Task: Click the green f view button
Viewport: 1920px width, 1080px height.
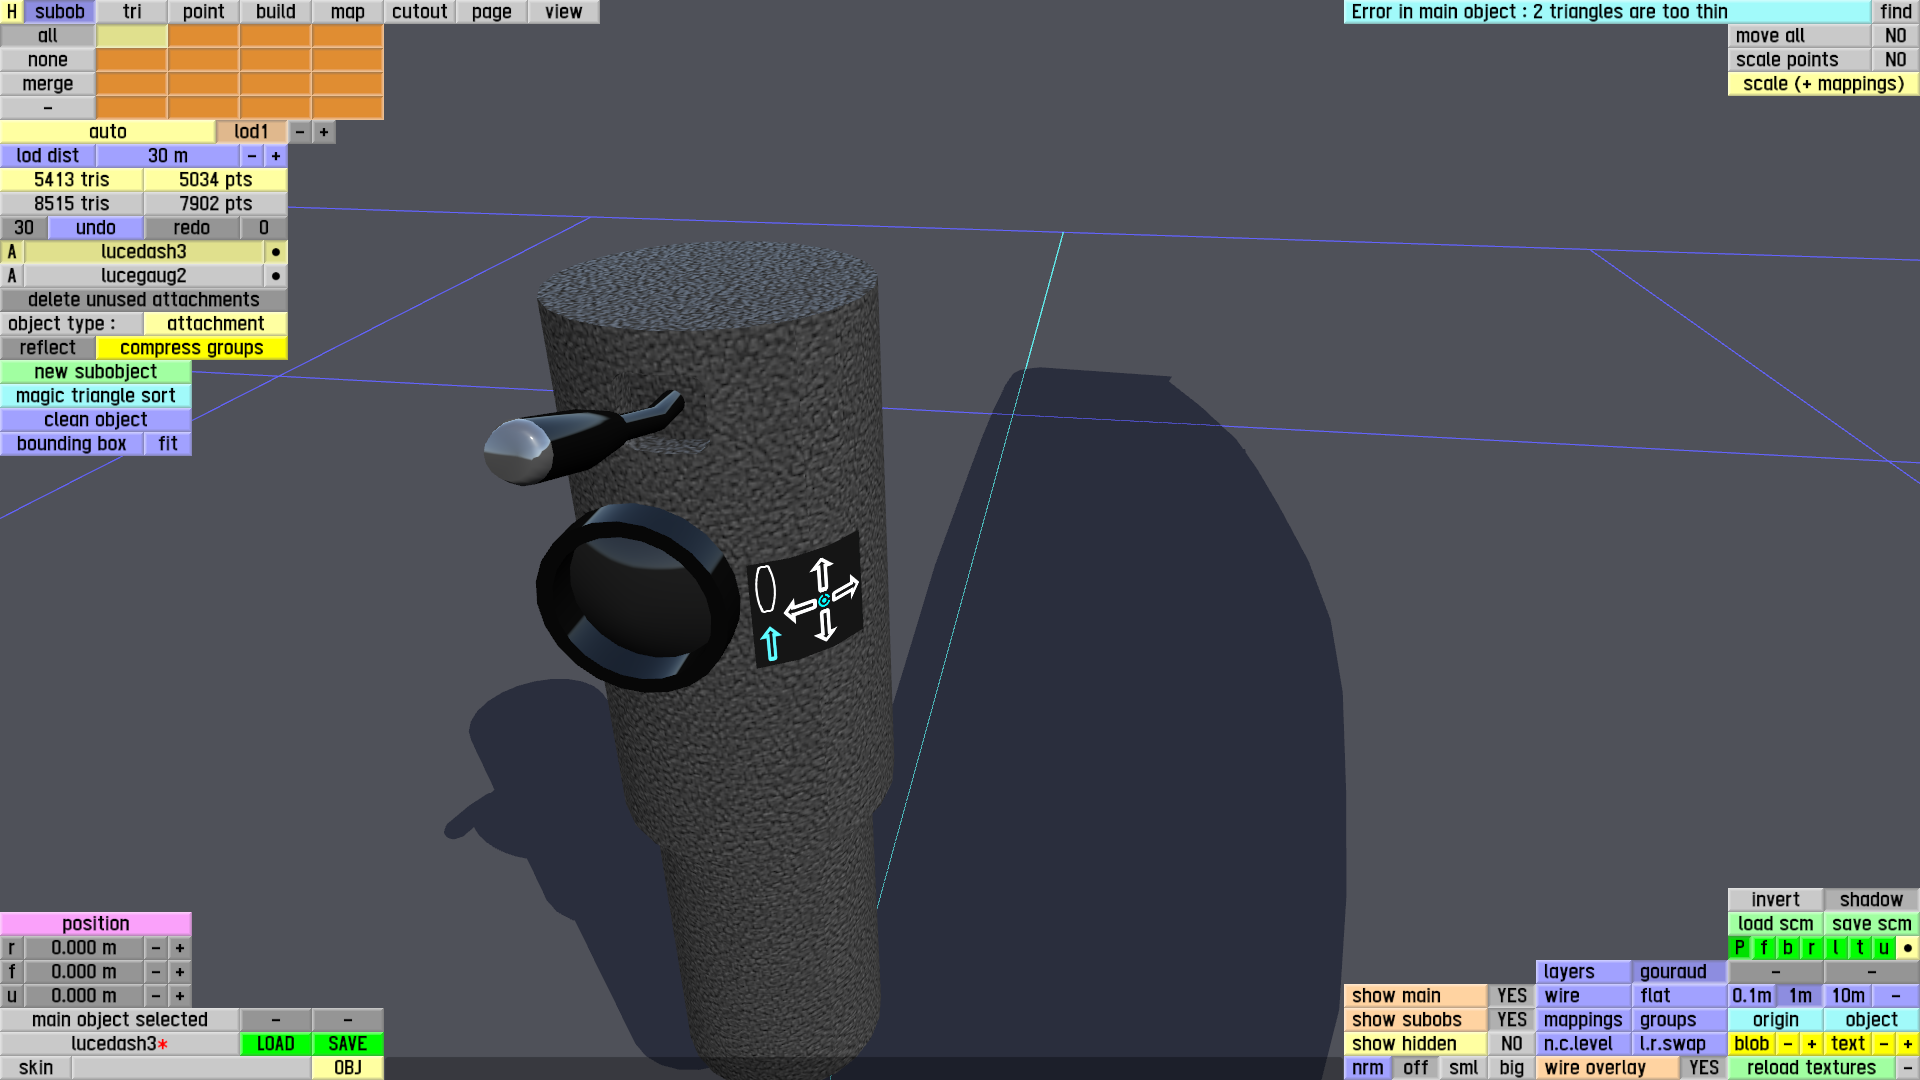Action: tap(1763, 948)
